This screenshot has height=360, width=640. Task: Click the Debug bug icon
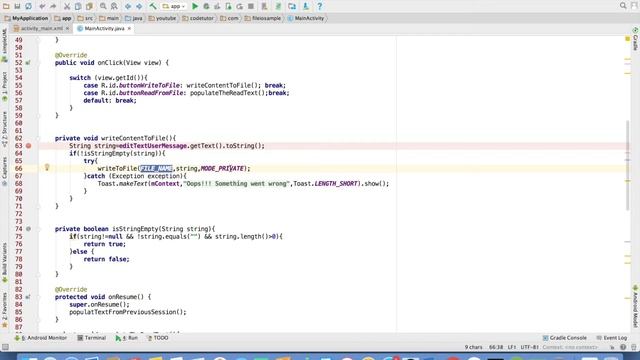(x=206, y=6)
